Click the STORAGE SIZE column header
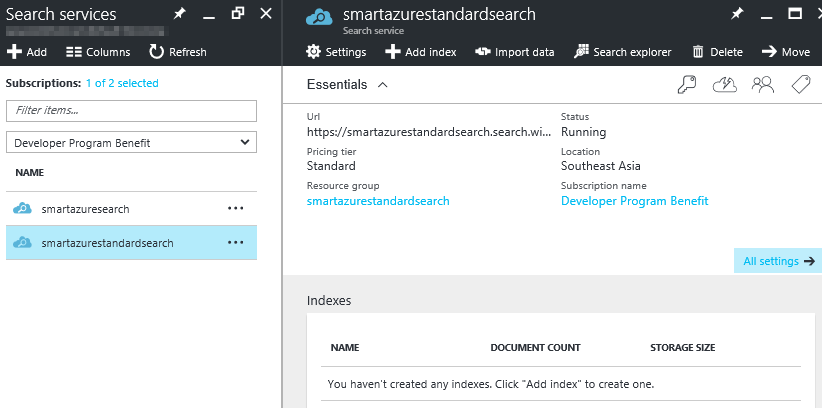822x408 pixels. (x=683, y=347)
